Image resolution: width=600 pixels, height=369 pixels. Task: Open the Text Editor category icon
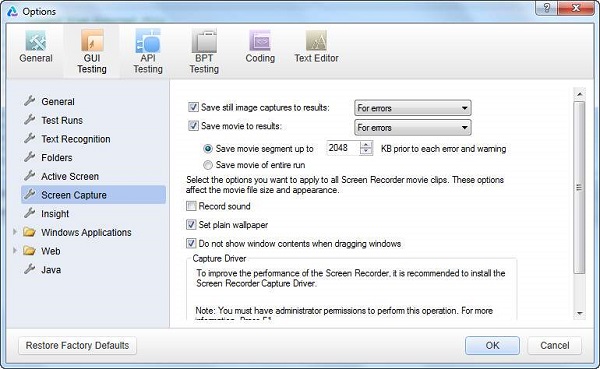point(316,41)
